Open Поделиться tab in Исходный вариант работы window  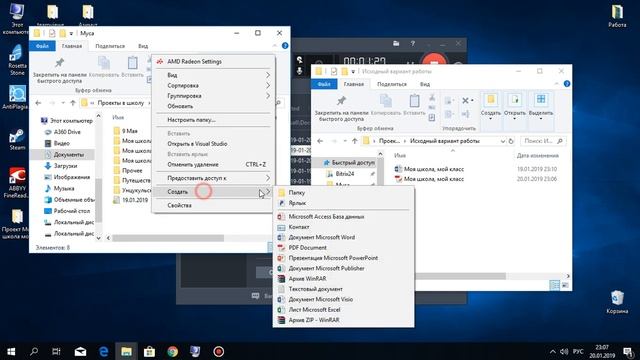tap(392, 84)
